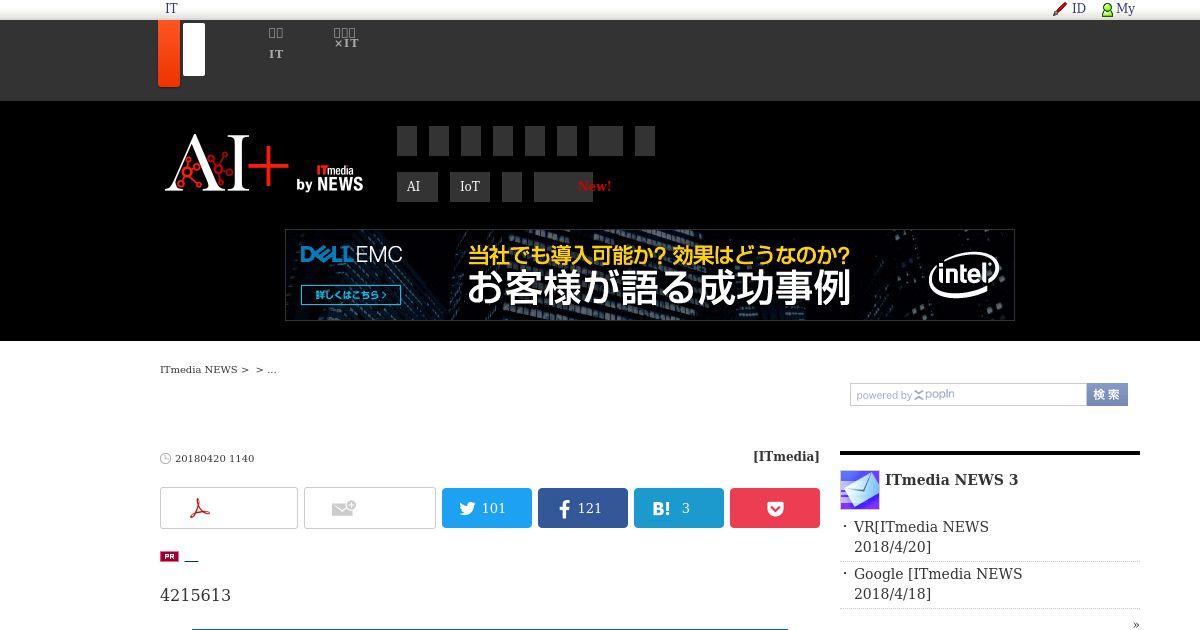This screenshot has width=1200, height=630.
Task: Bookmark with Hatena B! button
Action: 679,508
